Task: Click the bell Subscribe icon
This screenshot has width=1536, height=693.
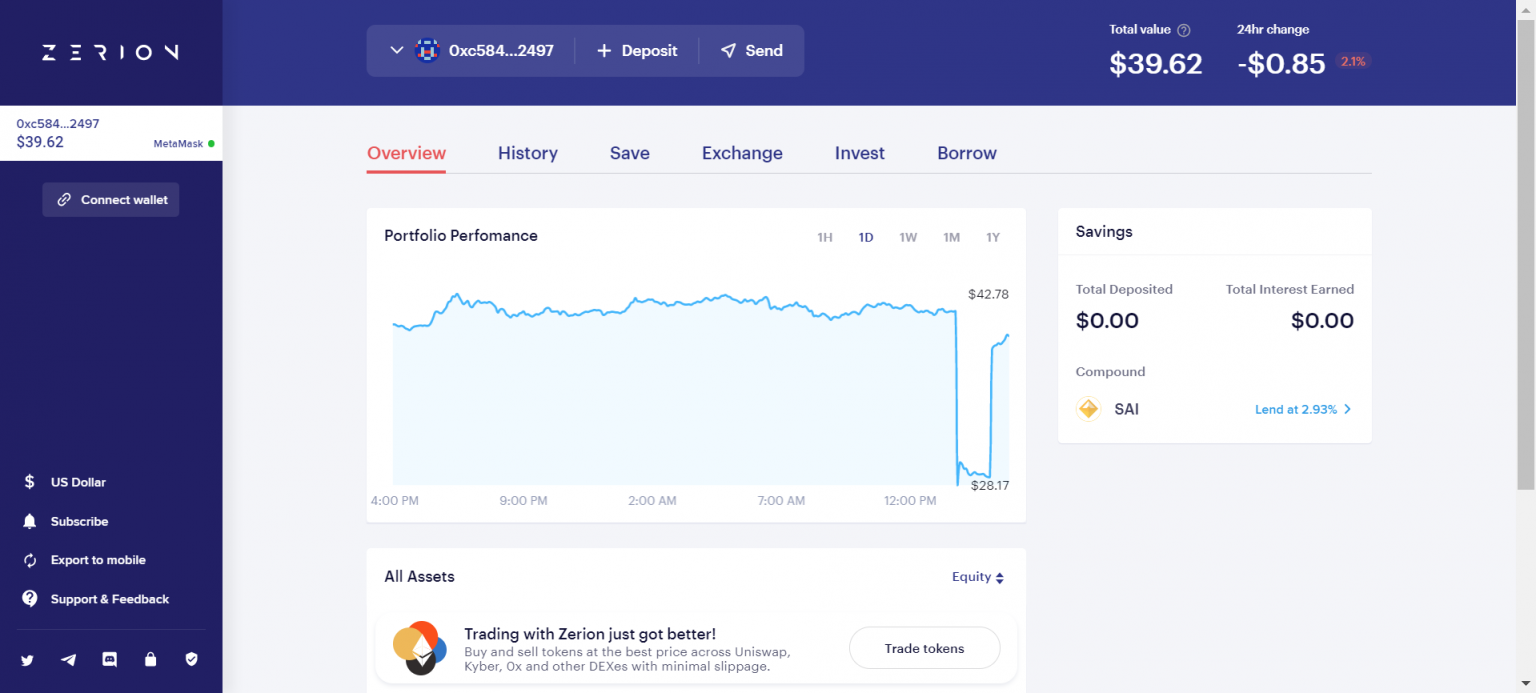Action: pos(30,521)
